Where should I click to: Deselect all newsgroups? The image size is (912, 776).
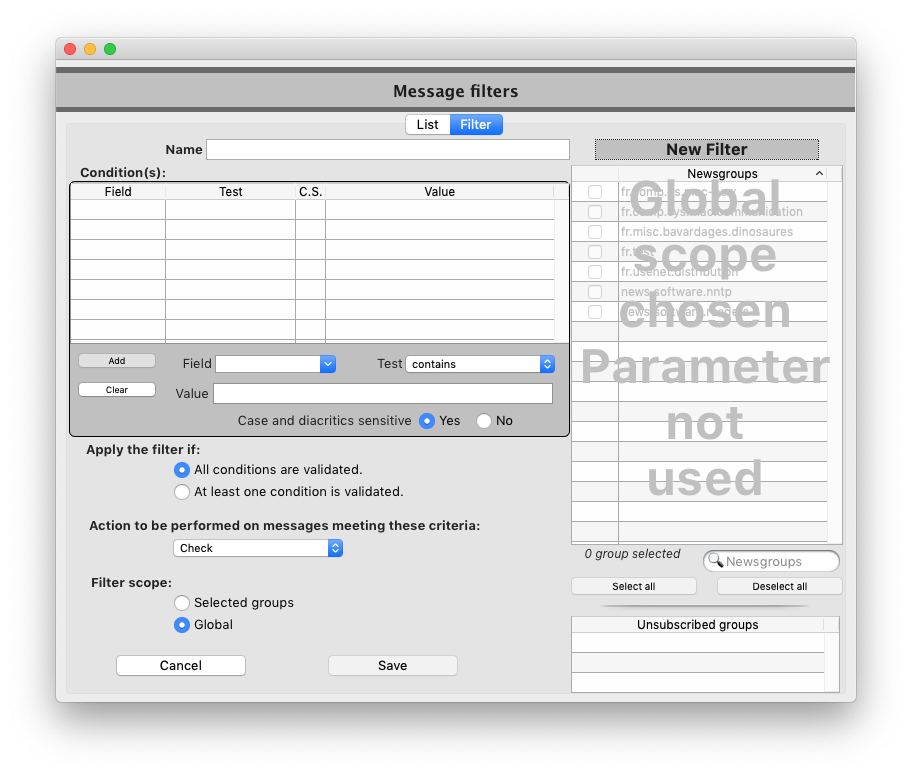[779, 585]
